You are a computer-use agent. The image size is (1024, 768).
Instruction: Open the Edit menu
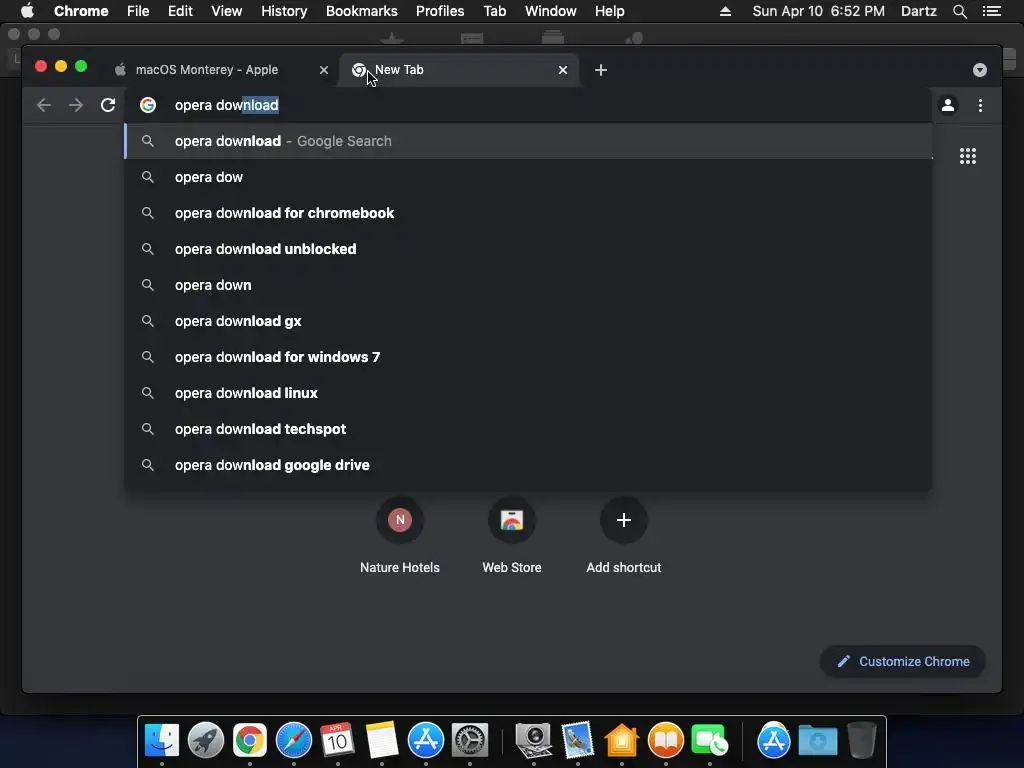click(180, 11)
